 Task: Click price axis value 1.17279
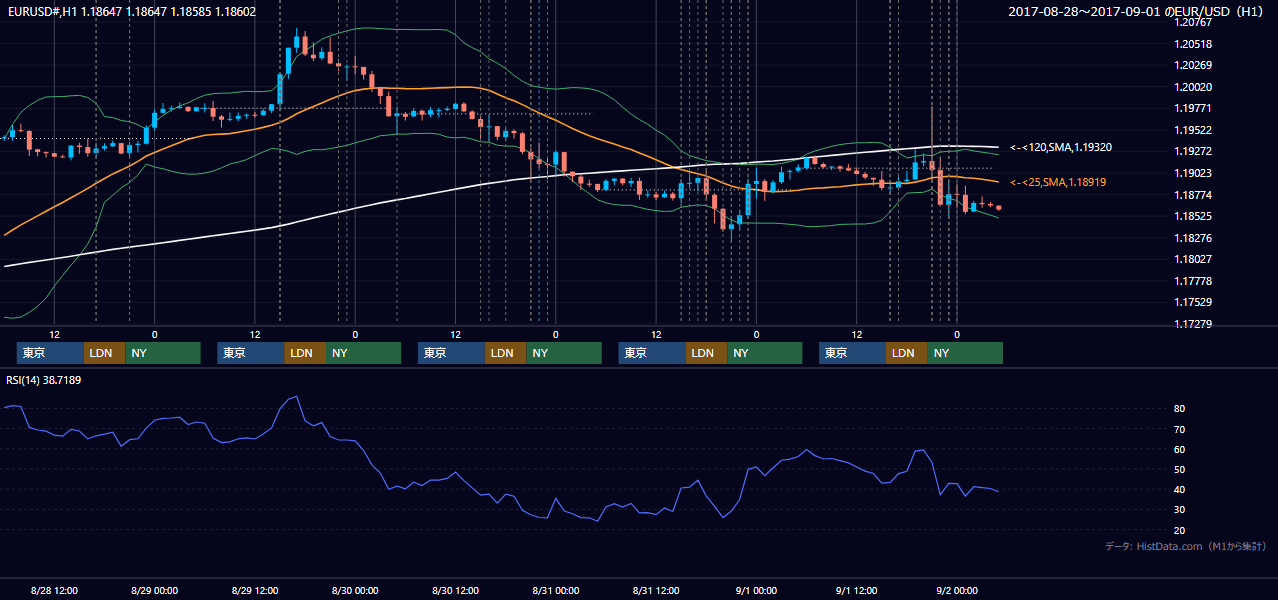[x=1193, y=325]
